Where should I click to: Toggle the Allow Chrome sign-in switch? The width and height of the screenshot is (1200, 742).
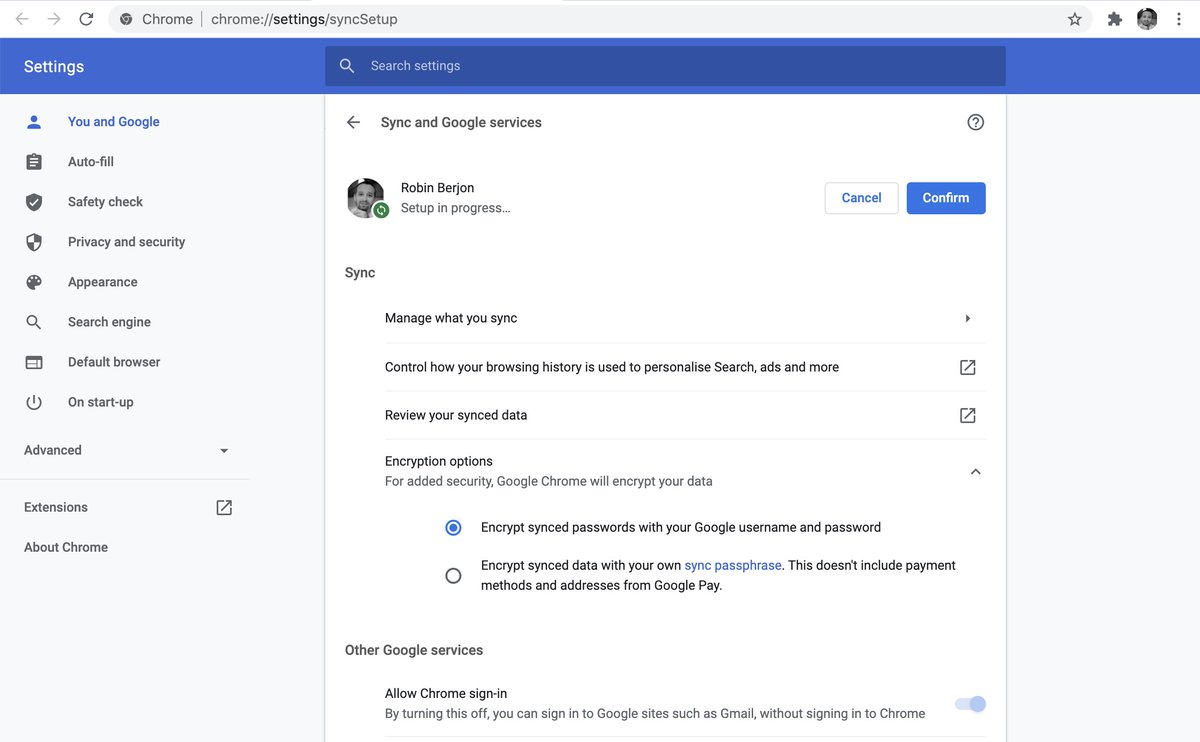coord(971,704)
